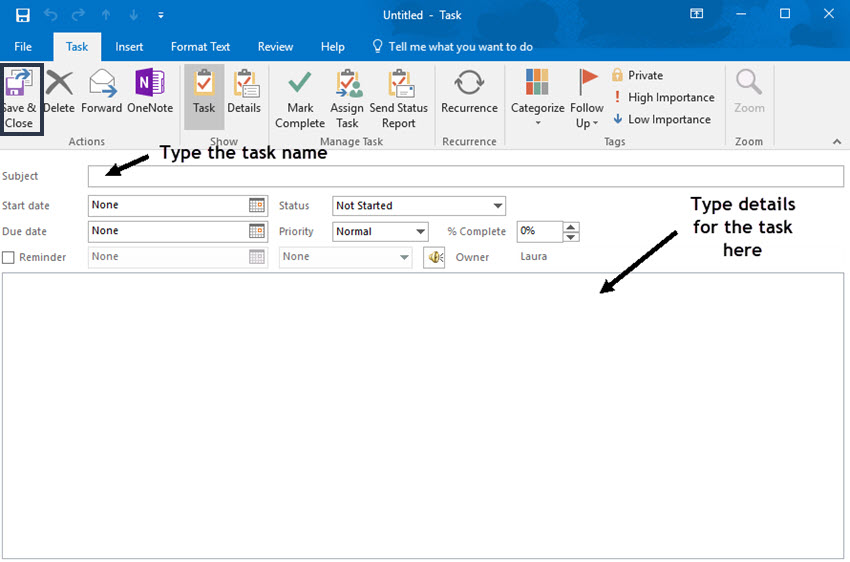
Task: Open the Reminder time dropdown
Action: [x=404, y=257]
